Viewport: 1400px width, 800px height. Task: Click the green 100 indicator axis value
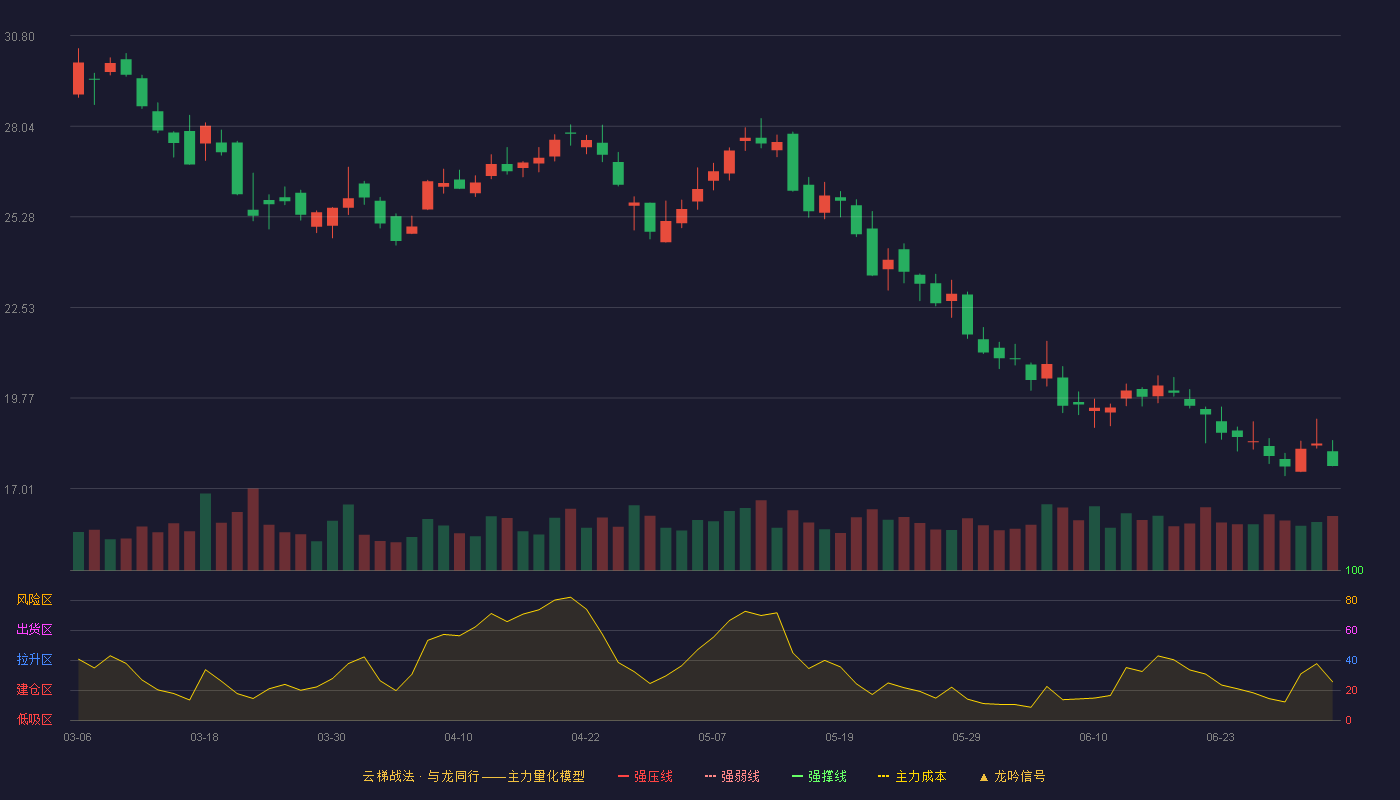1354,571
